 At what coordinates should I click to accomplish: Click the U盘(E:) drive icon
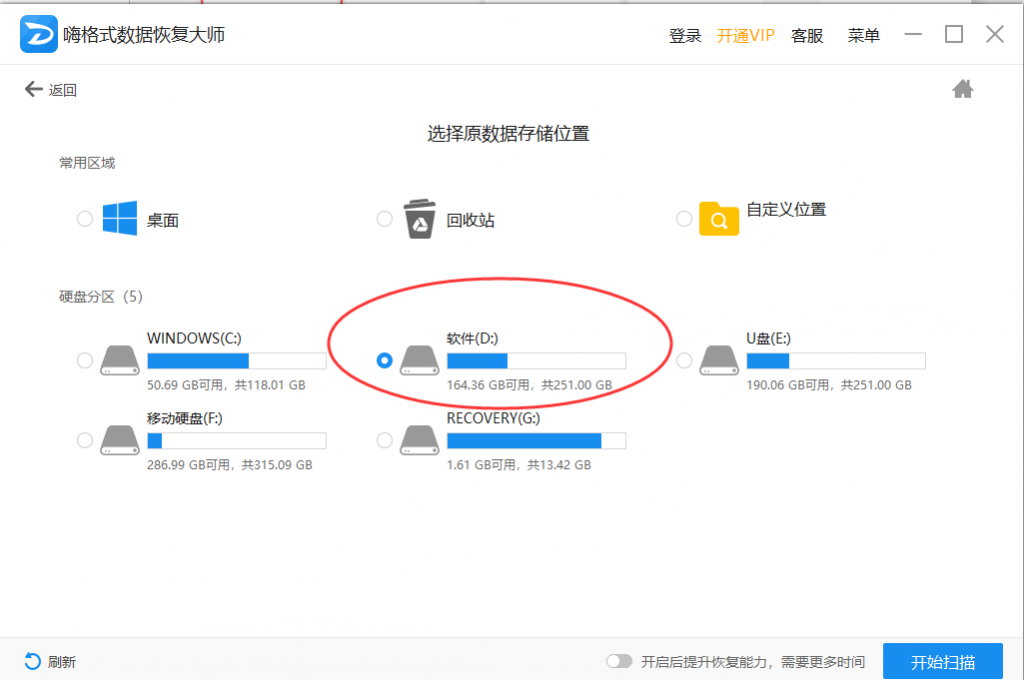pyautogui.click(x=719, y=361)
